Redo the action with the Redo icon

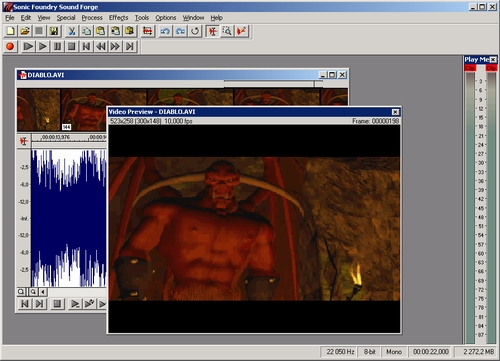(180, 31)
